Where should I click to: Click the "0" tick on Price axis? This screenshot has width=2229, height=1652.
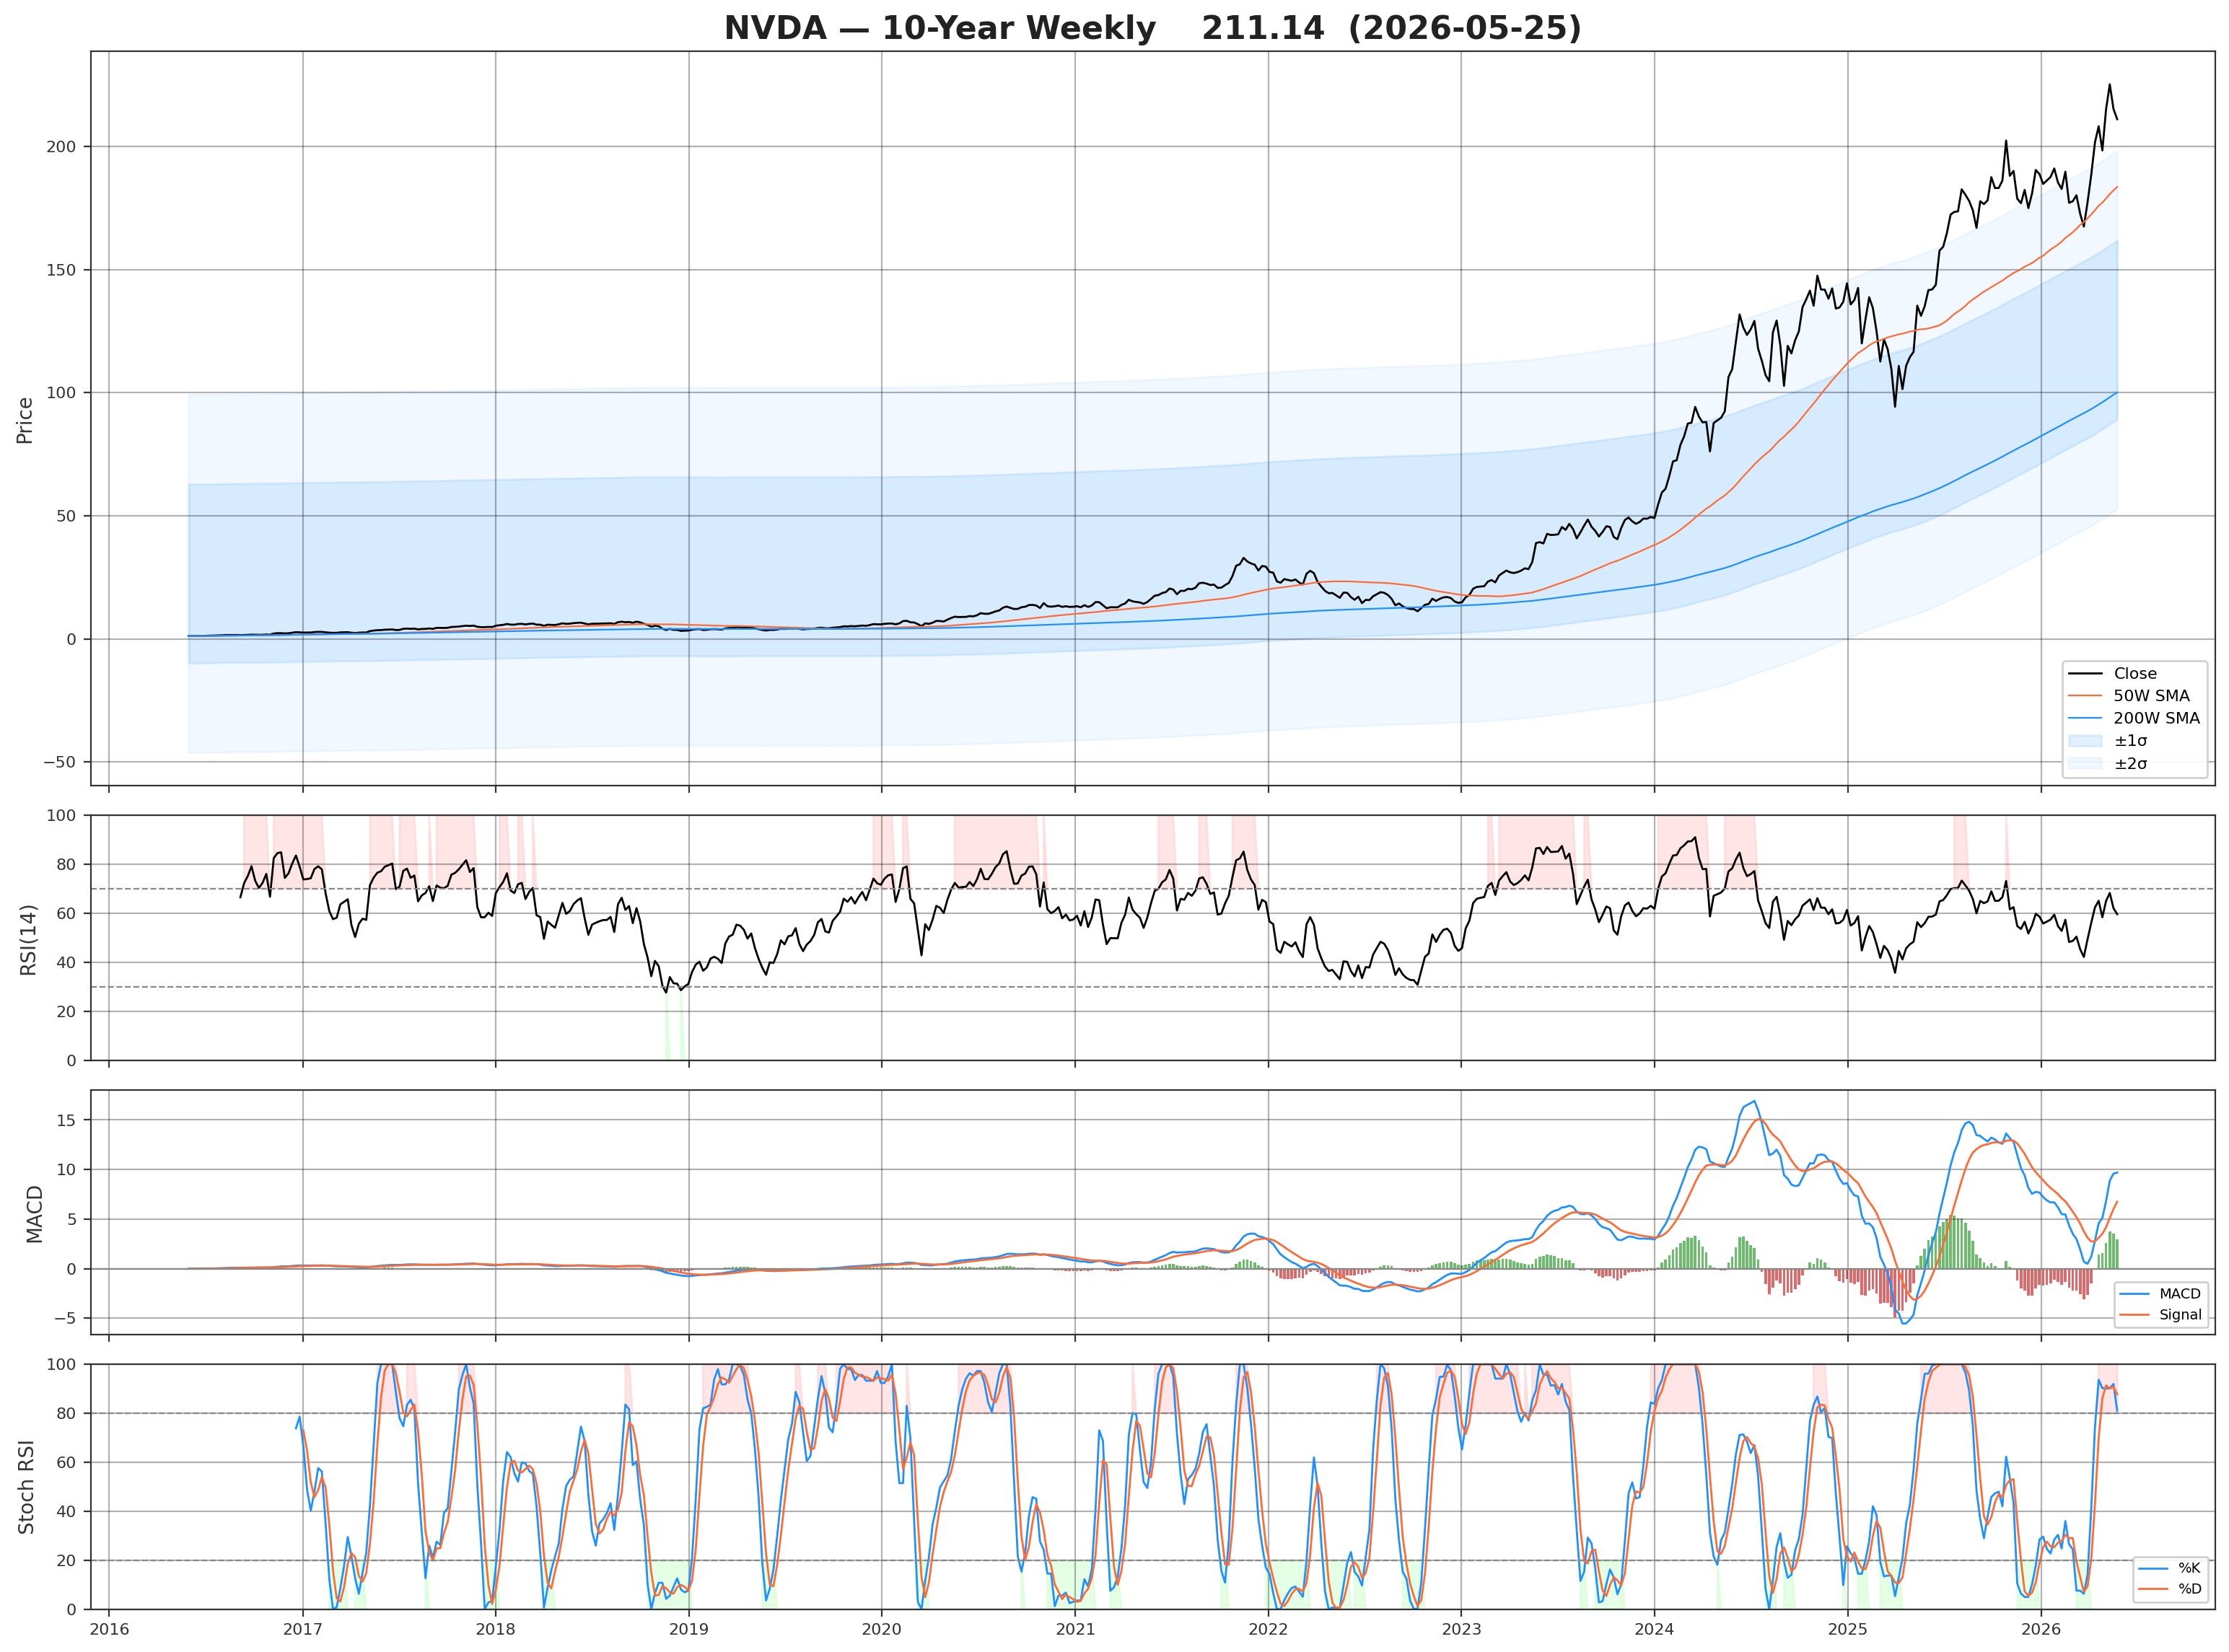71,639
